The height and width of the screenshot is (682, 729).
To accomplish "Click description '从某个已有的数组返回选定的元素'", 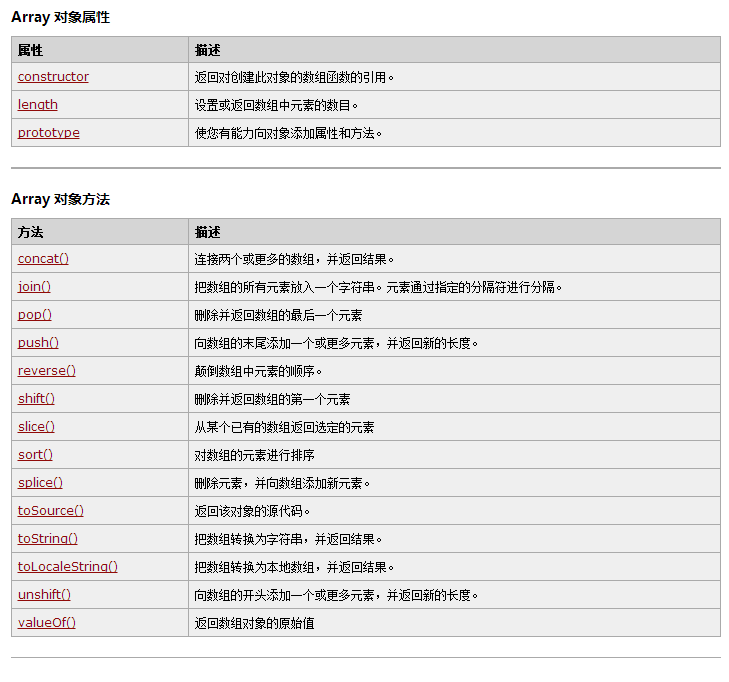I will [x=285, y=427].
